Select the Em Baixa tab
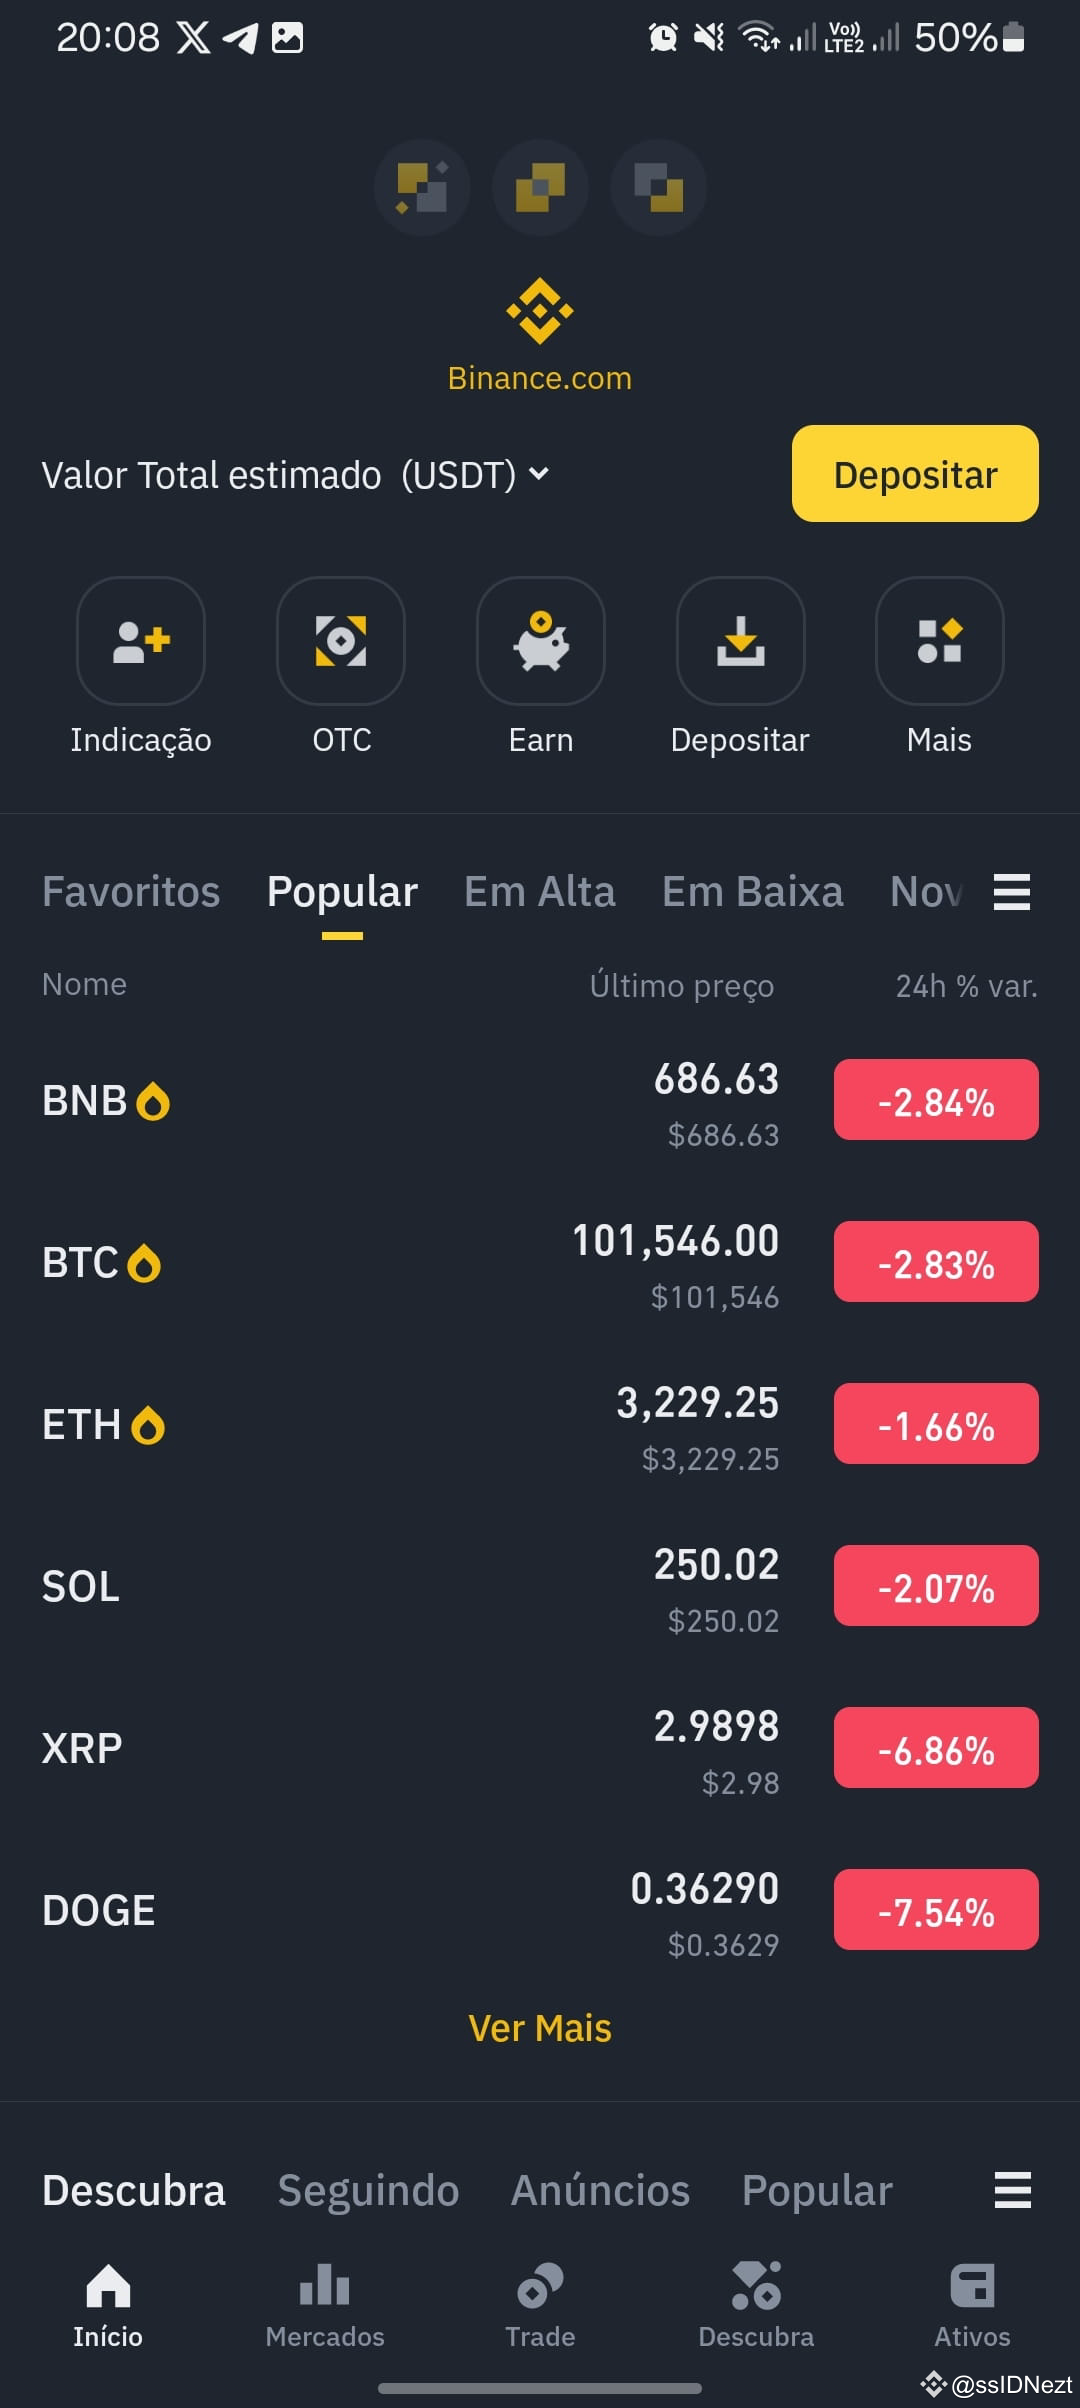Viewport: 1080px width, 2408px height. tap(753, 891)
